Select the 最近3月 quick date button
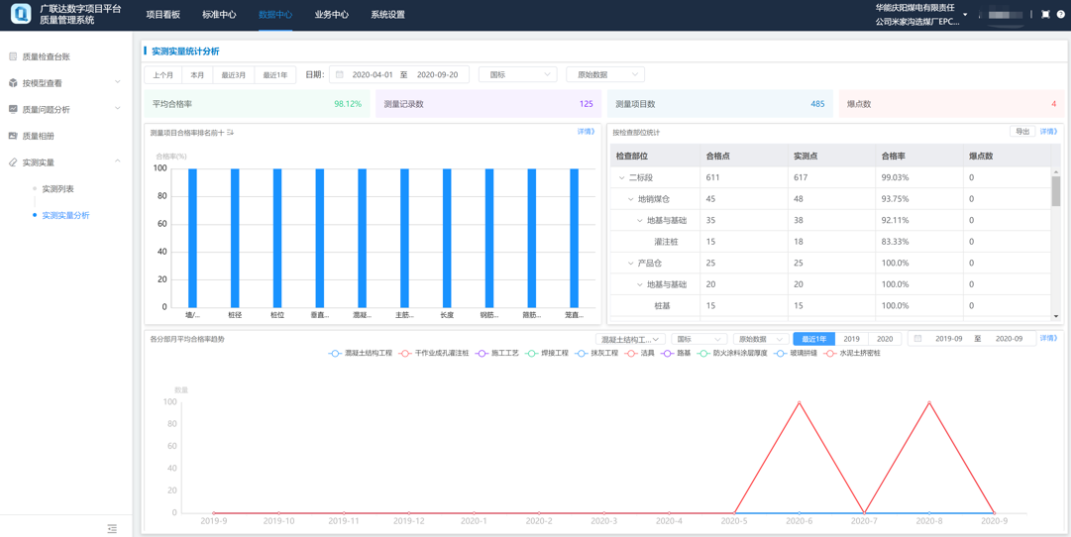Screen dimensions: 1071x537 234,74
